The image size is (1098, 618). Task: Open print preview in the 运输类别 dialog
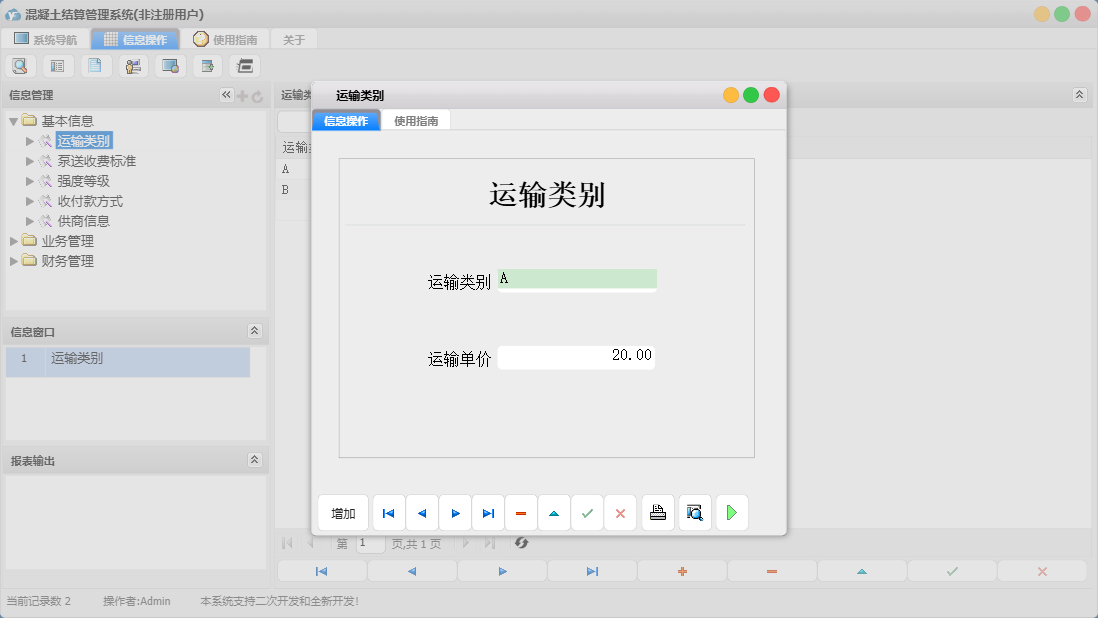pyautogui.click(x=695, y=512)
